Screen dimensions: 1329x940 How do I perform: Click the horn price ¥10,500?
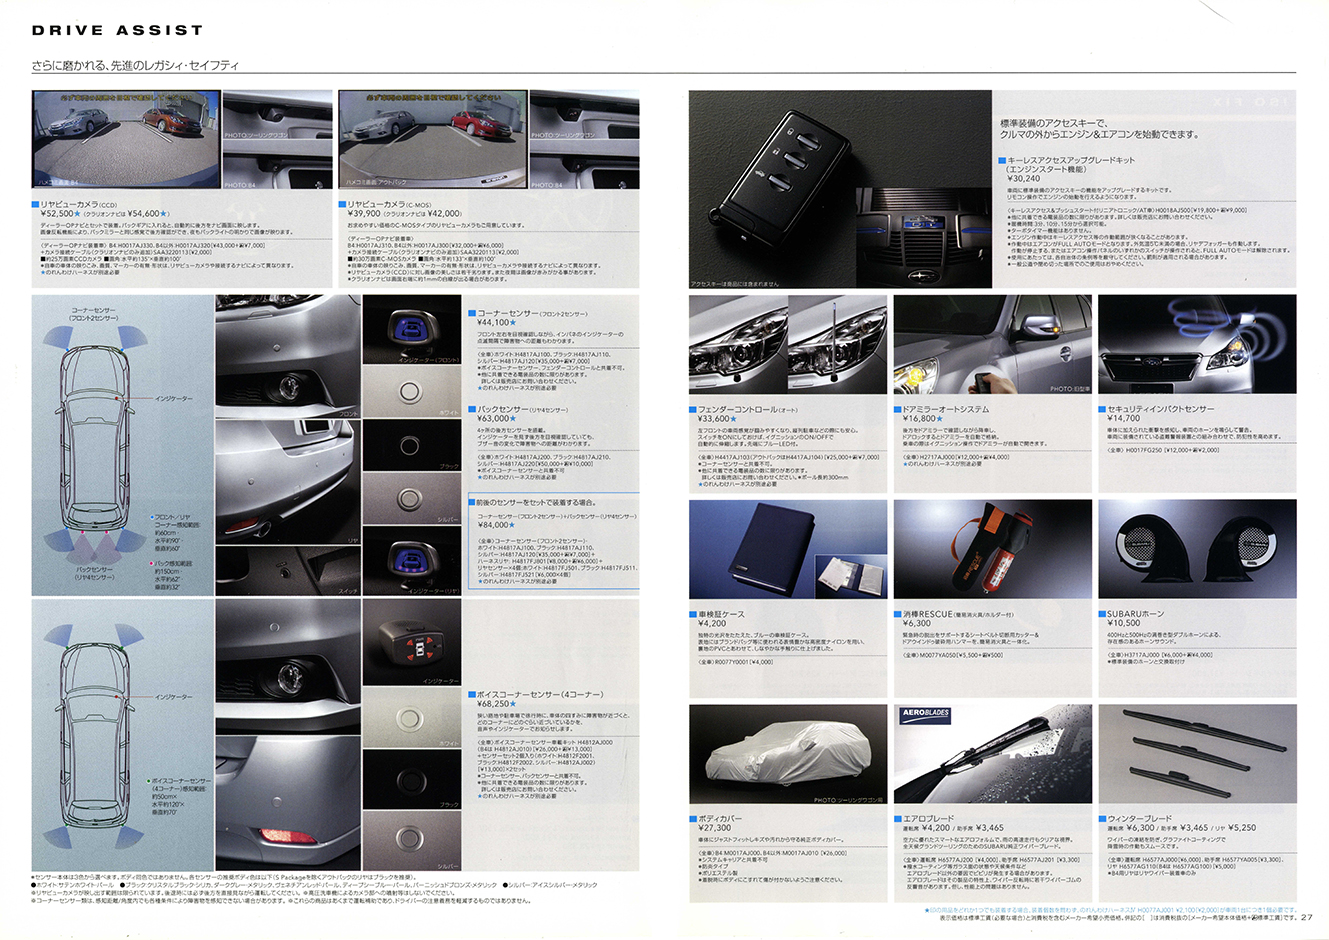point(1123,623)
